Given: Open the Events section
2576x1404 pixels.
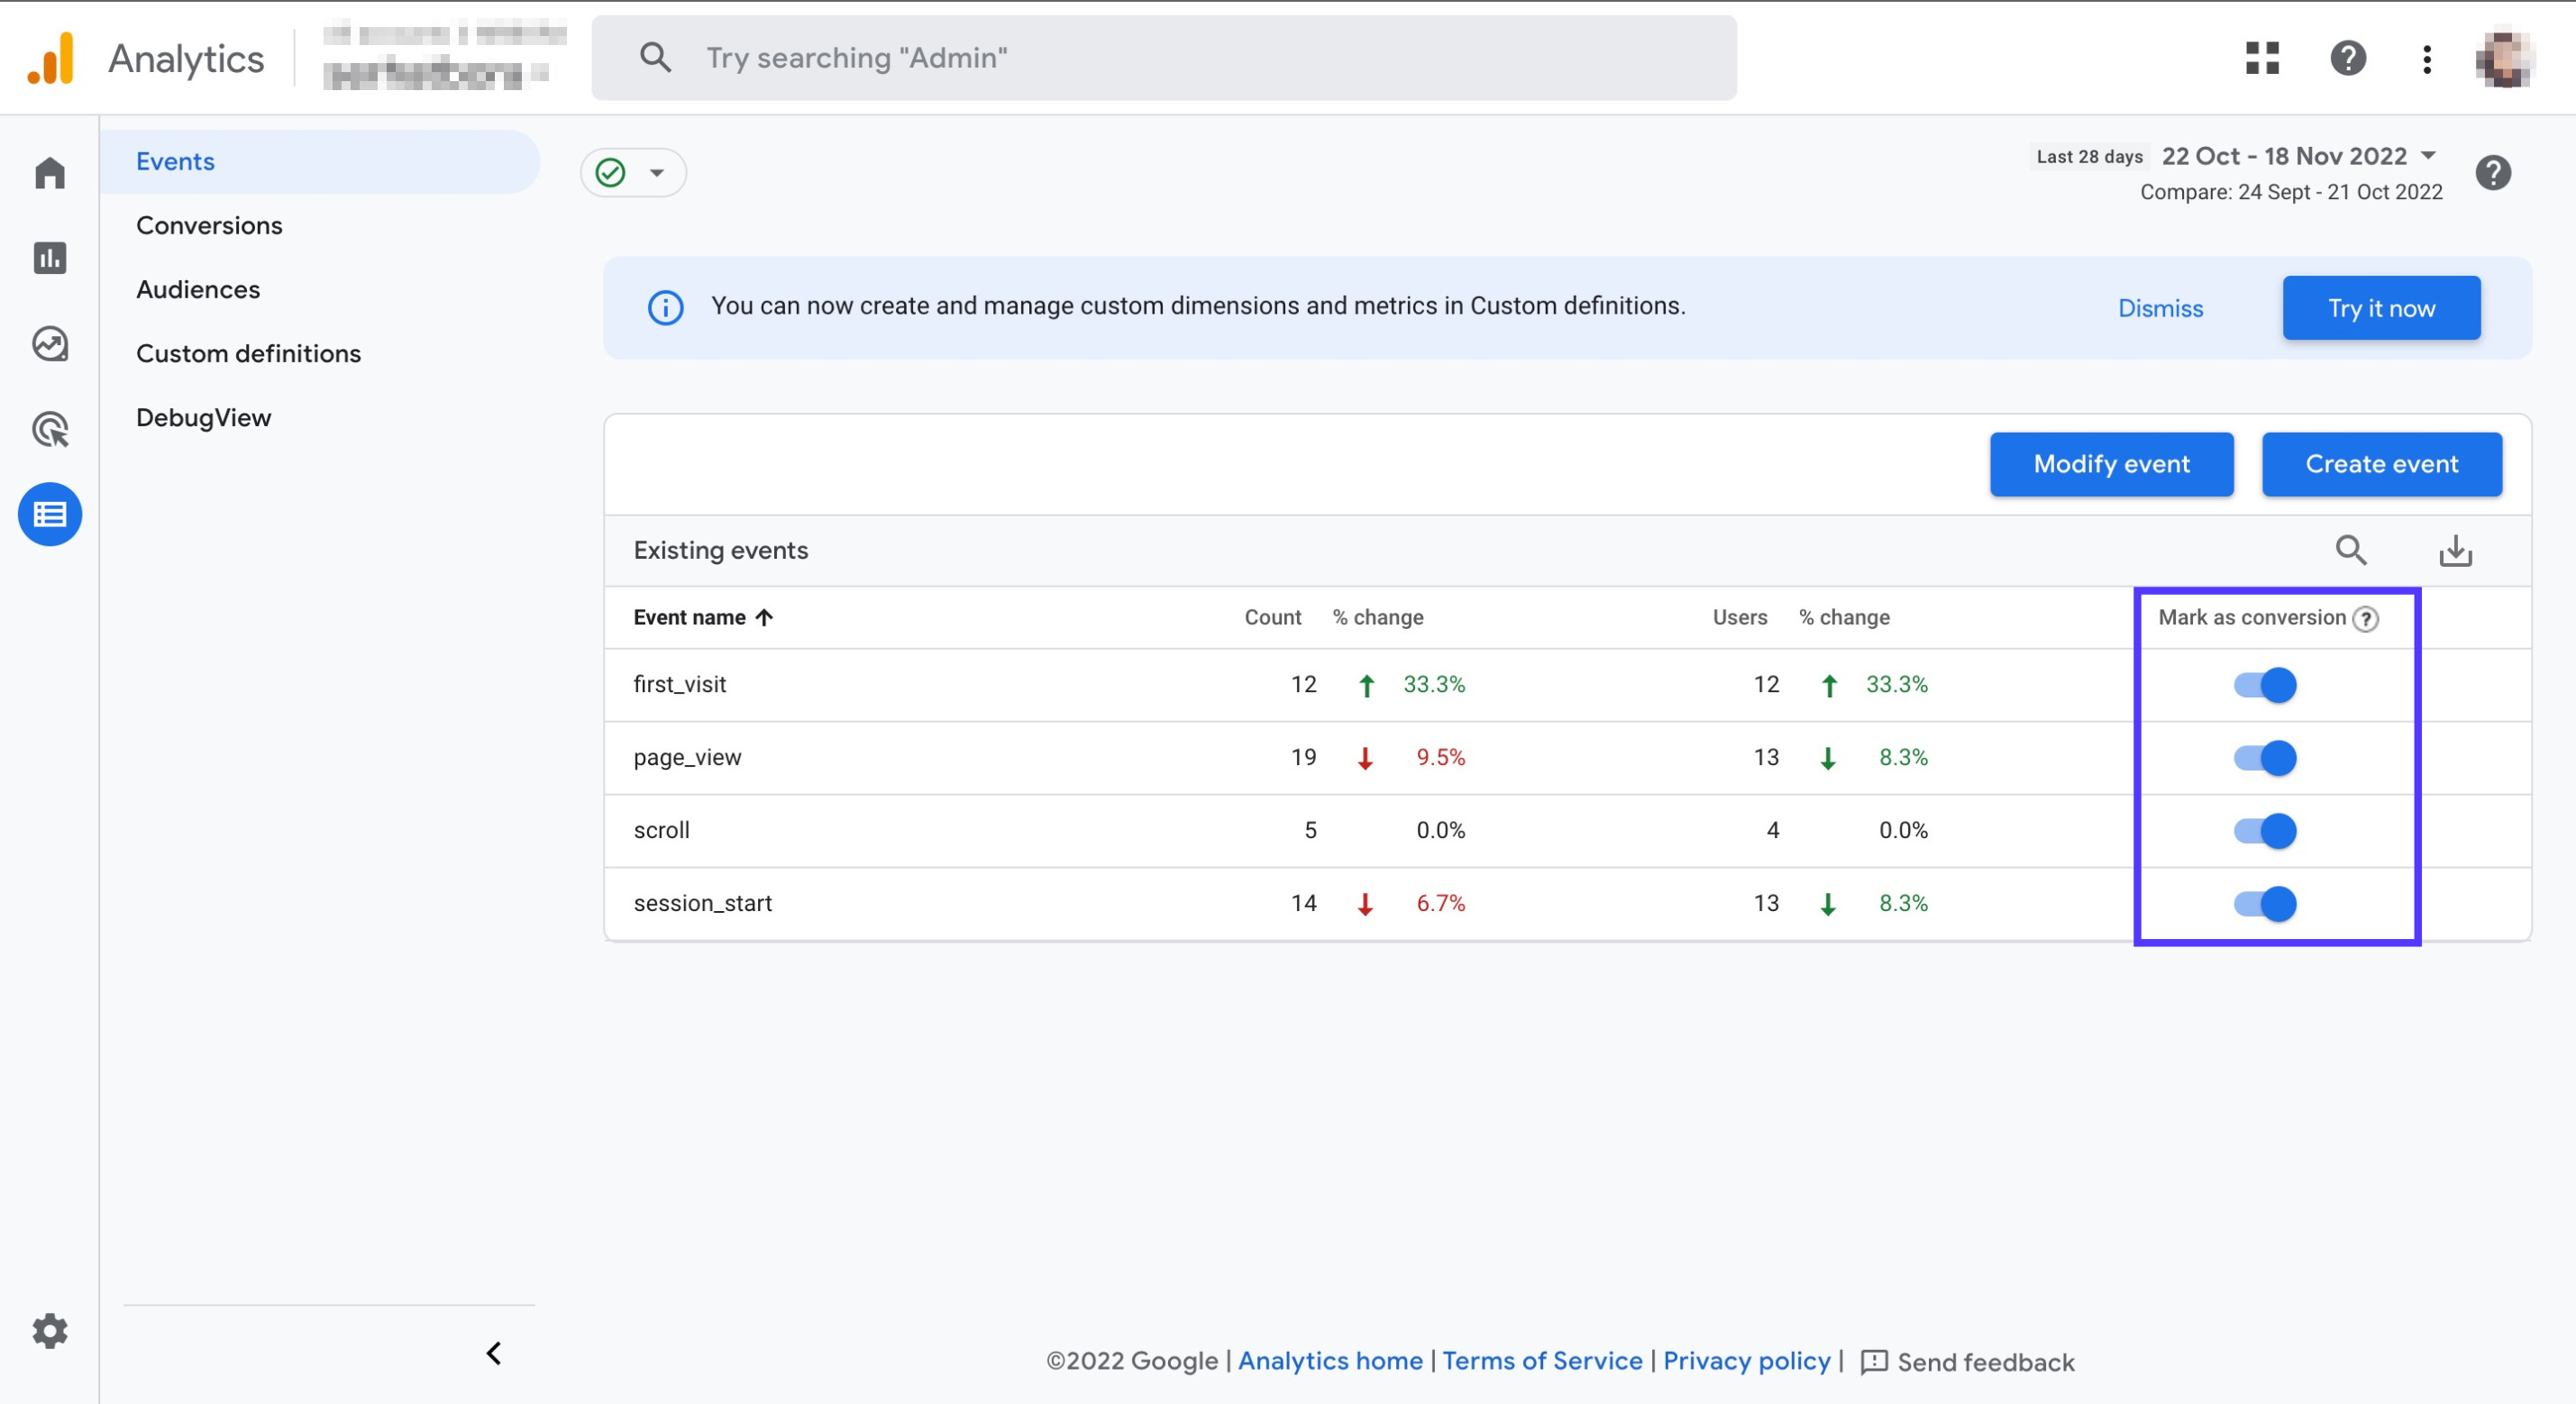Looking at the screenshot, I should point(175,160).
